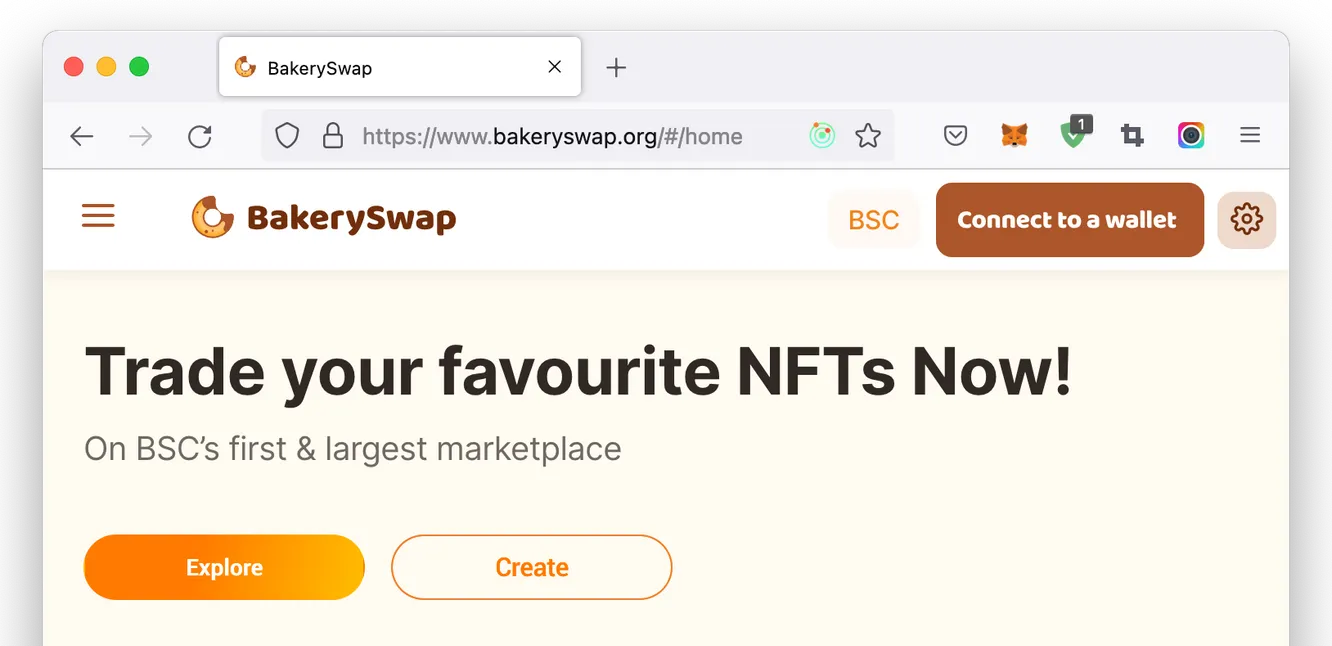Open the BakerySwap hamburger side menu
The height and width of the screenshot is (646, 1332).
tap(98, 216)
